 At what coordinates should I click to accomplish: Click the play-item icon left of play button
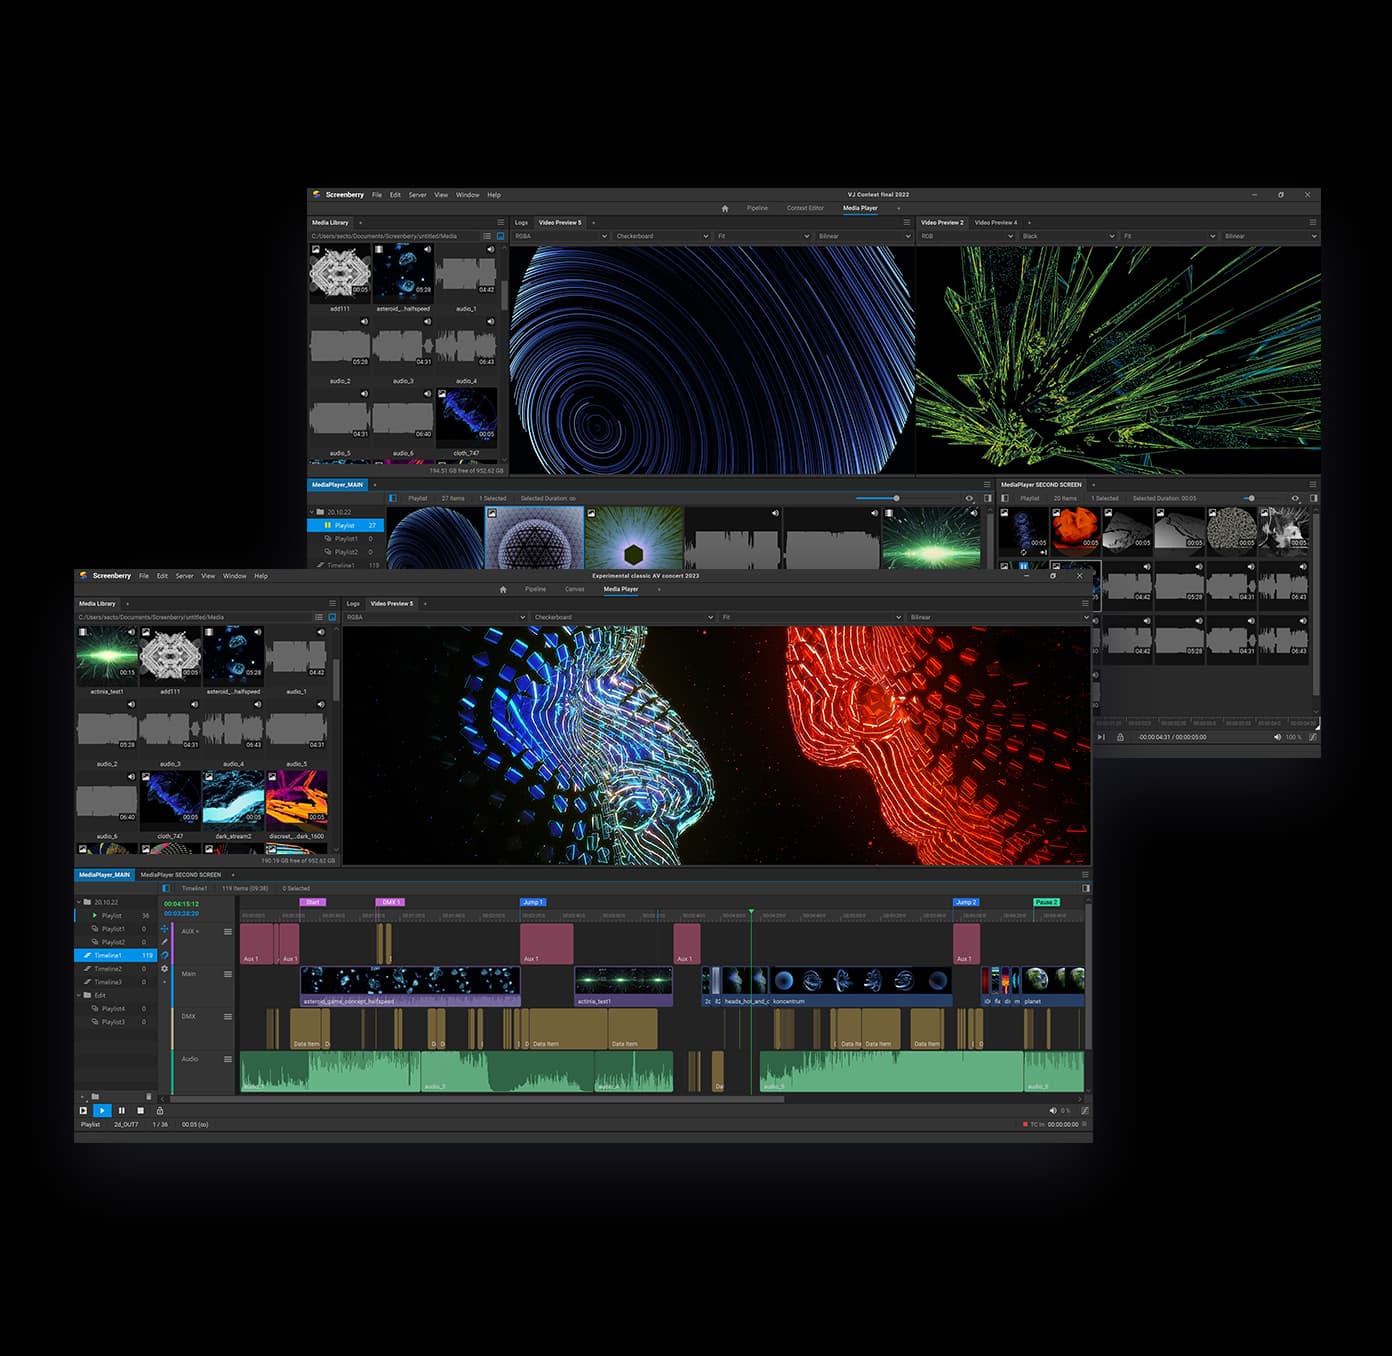(83, 1110)
